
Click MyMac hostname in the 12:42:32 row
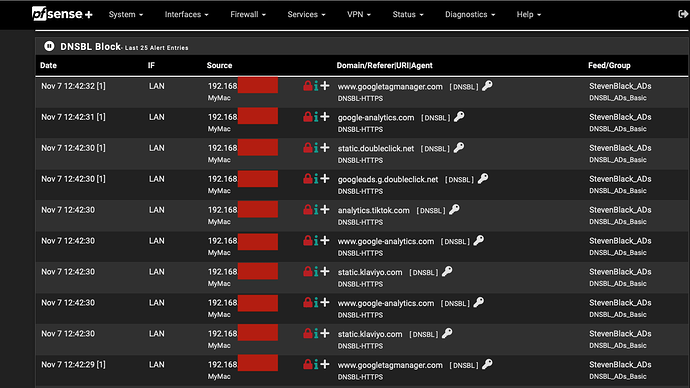219,98
